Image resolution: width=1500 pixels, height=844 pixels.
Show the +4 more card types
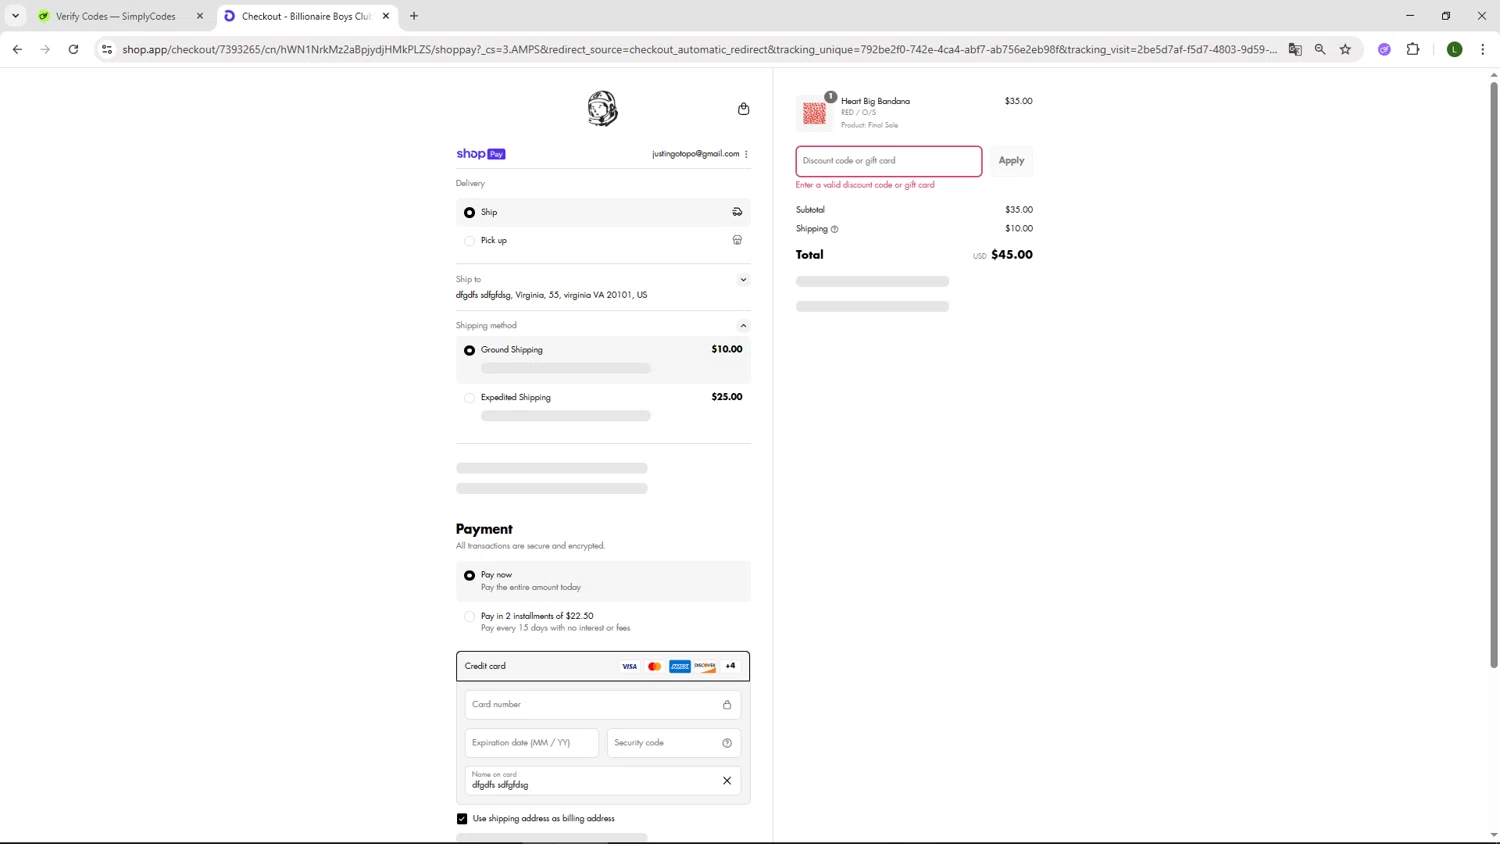pos(730,666)
